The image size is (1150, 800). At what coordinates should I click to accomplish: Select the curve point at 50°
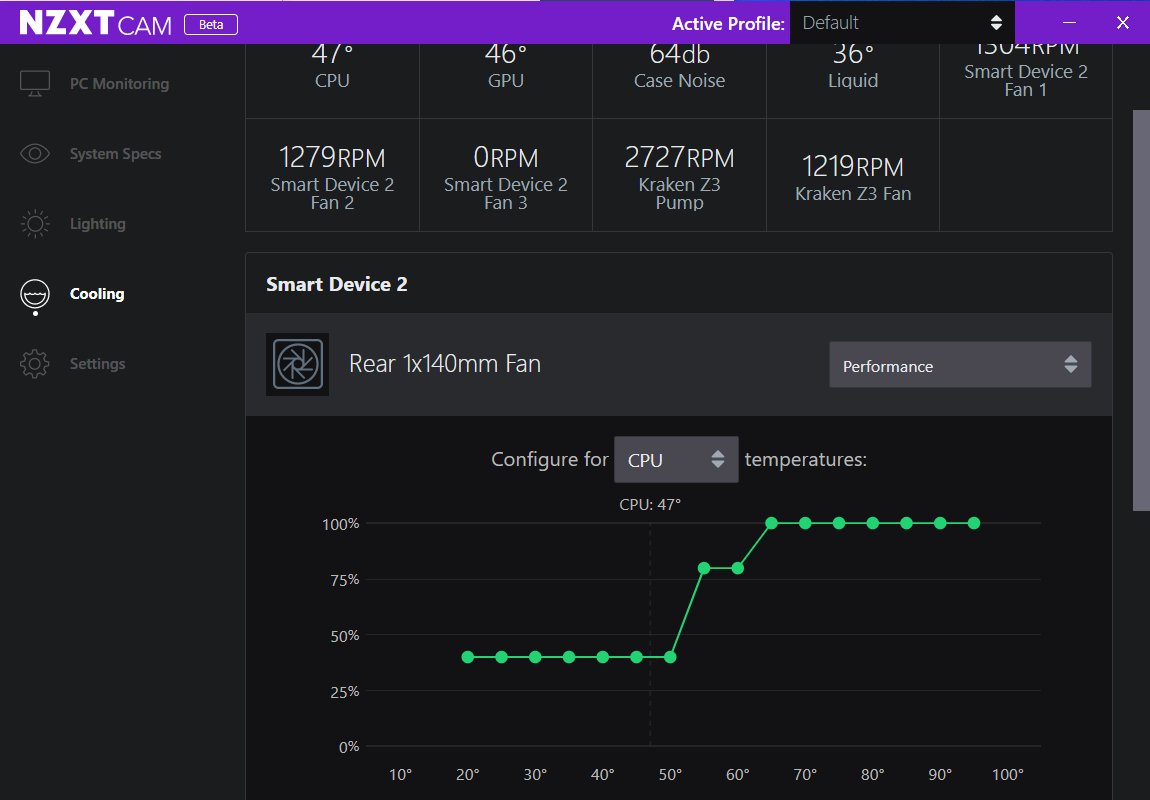coord(670,657)
